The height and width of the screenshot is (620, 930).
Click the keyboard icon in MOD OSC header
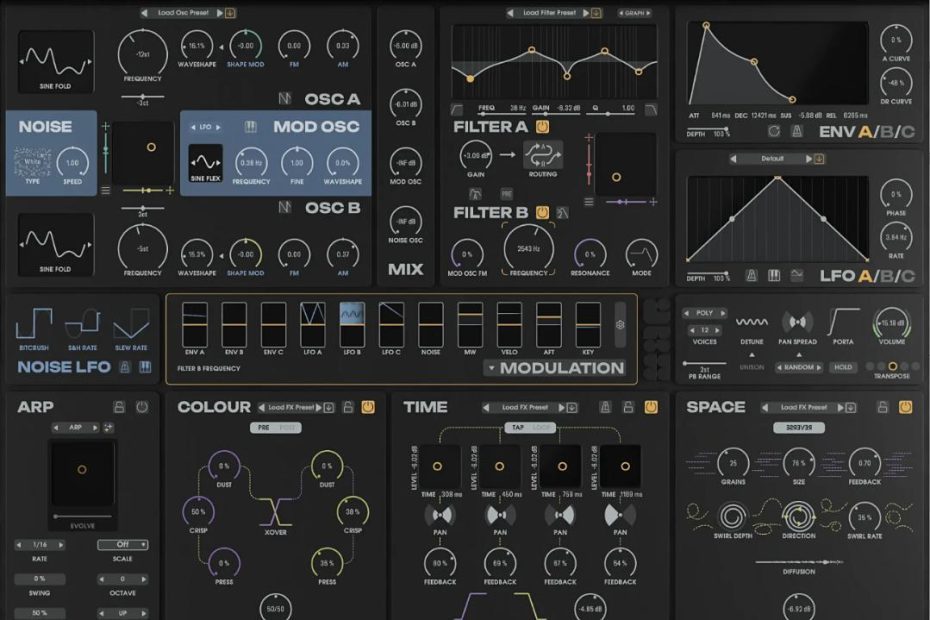pos(251,127)
